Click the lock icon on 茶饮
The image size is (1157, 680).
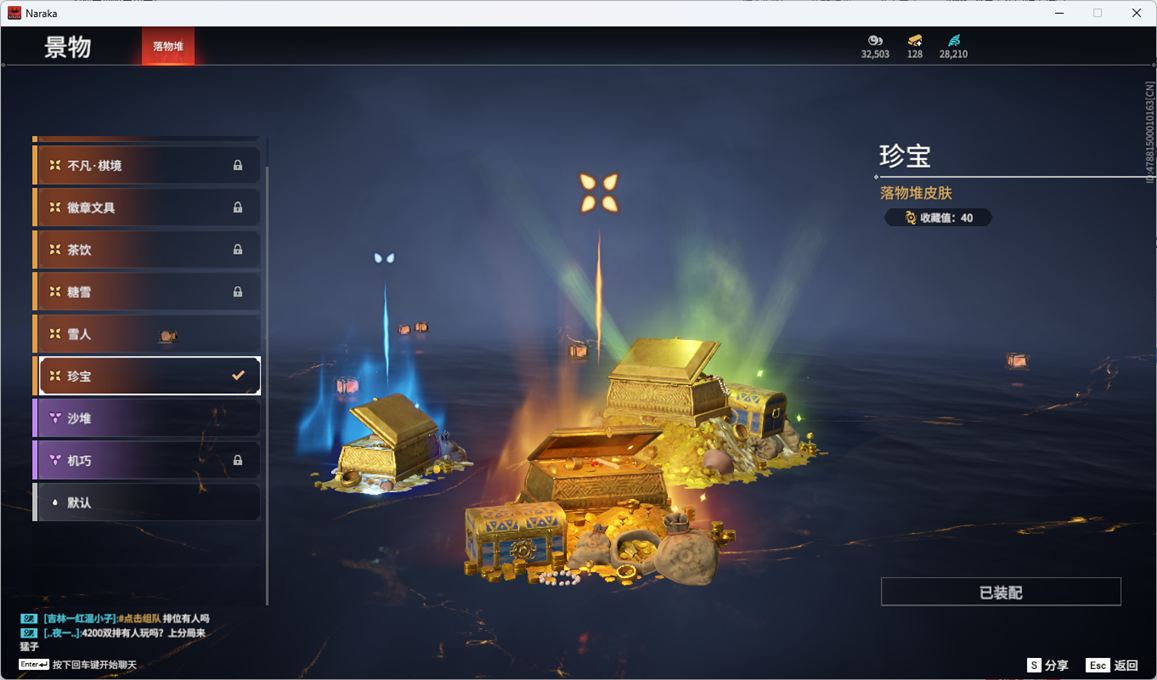coord(238,249)
